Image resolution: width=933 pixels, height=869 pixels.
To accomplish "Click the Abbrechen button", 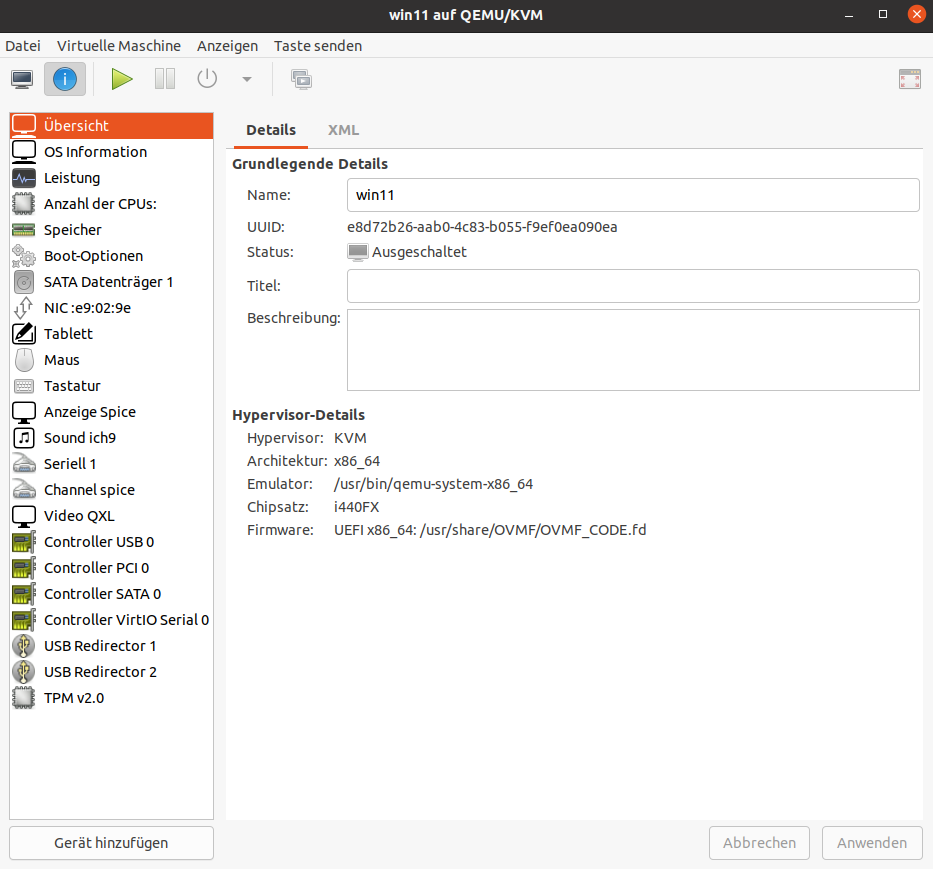I will (759, 843).
